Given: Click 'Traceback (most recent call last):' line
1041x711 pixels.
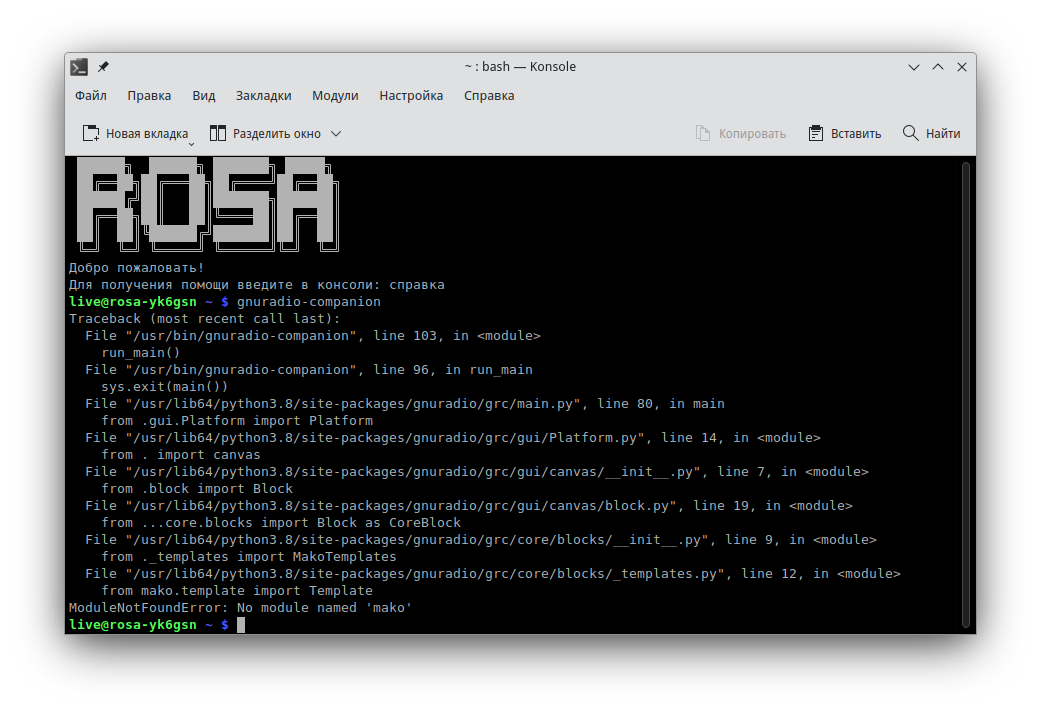Looking at the screenshot, I should tap(204, 319).
